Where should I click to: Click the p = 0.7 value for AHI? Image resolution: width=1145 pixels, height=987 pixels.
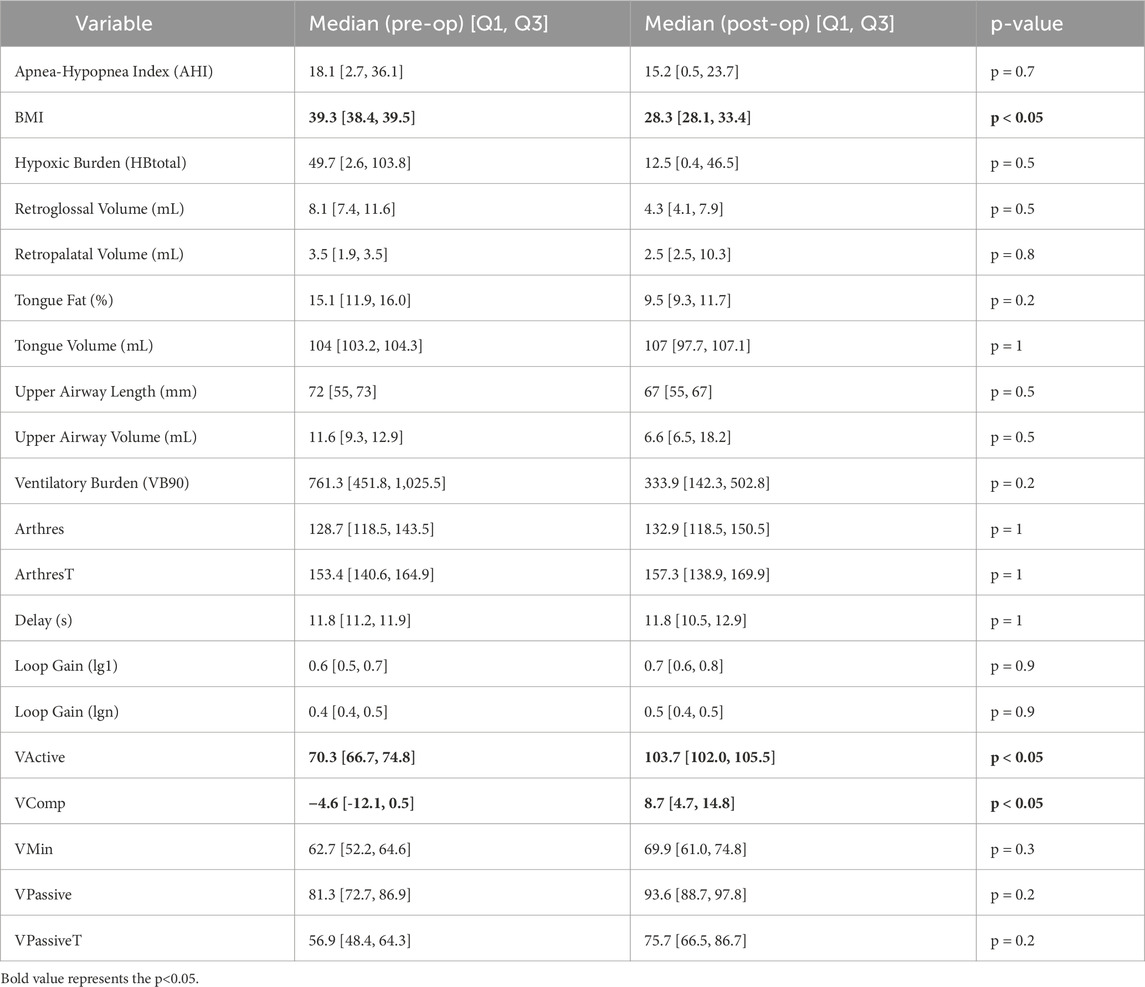[1011, 71]
